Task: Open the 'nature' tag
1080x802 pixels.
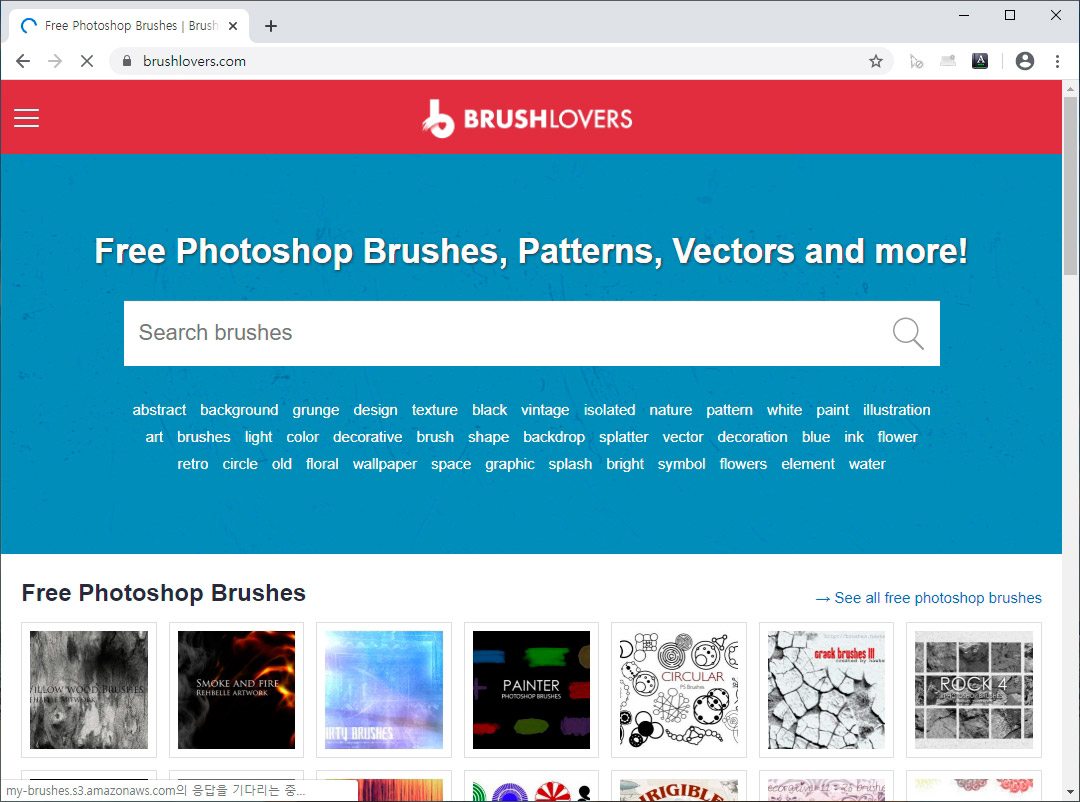Action: 670,410
